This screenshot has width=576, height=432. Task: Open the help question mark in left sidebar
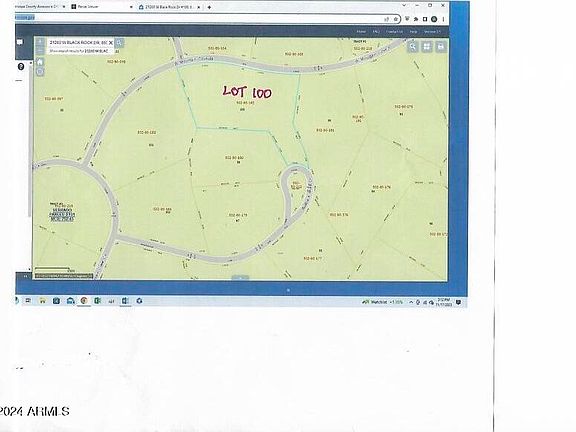(x=21, y=66)
